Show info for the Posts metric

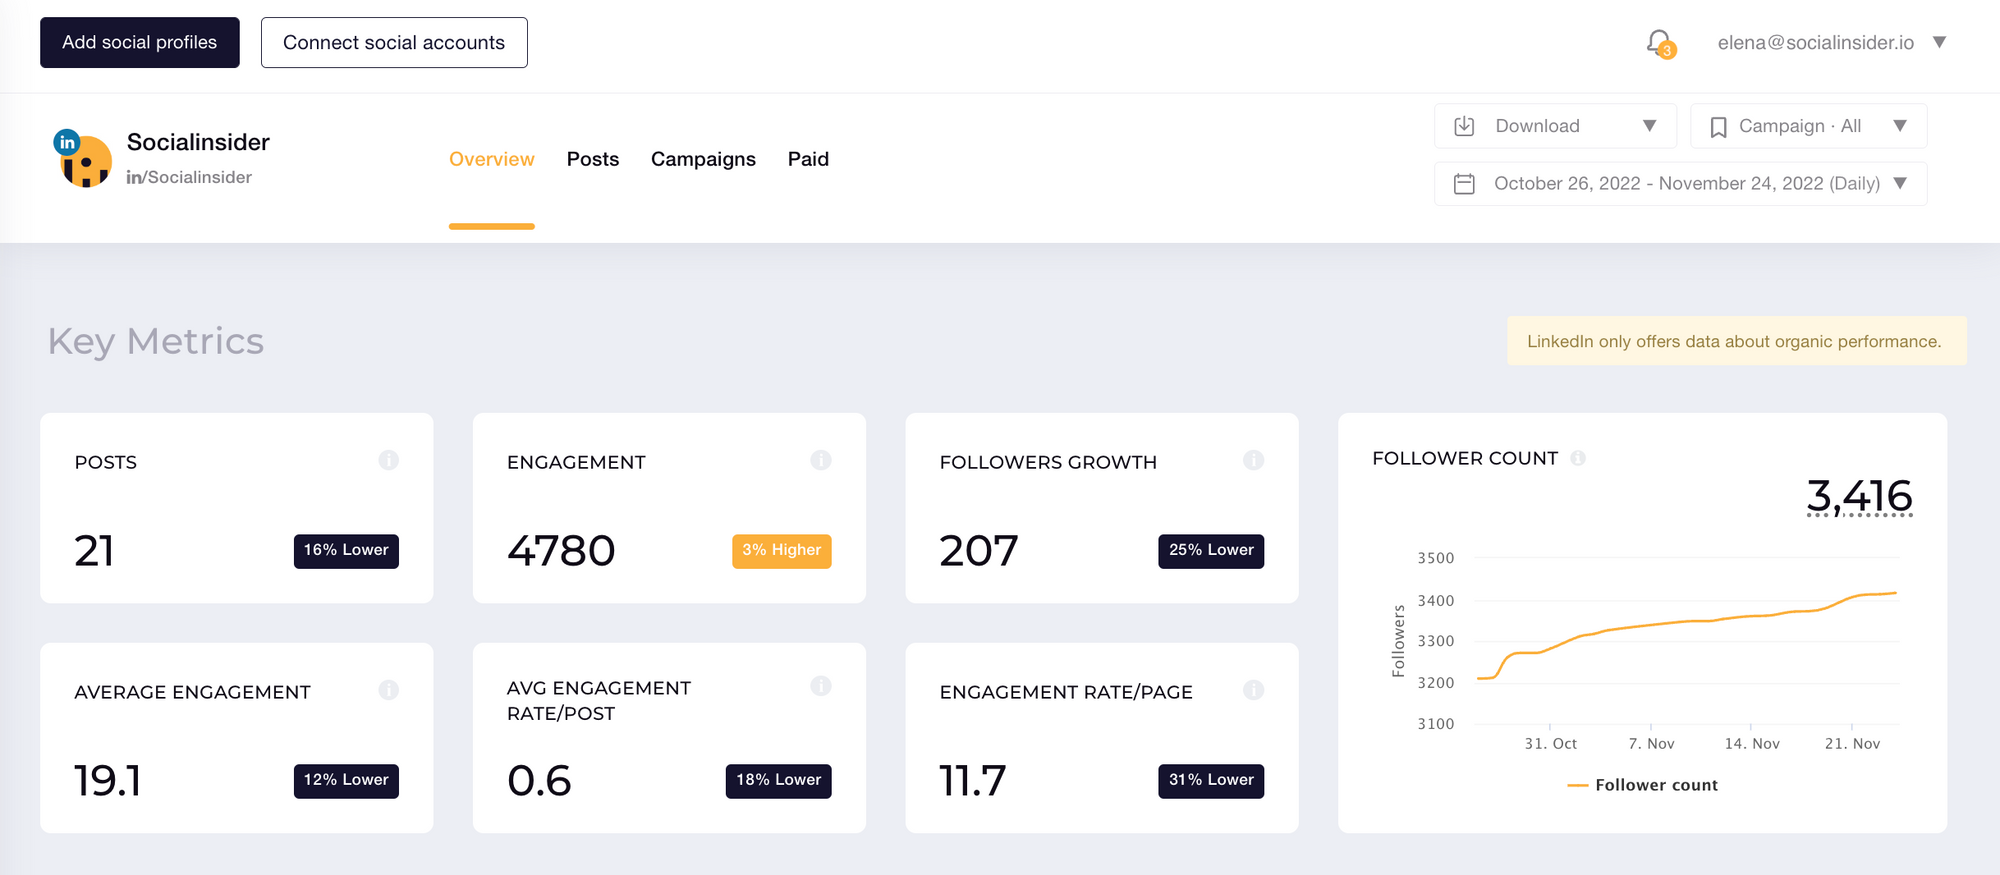click(389, 460)
